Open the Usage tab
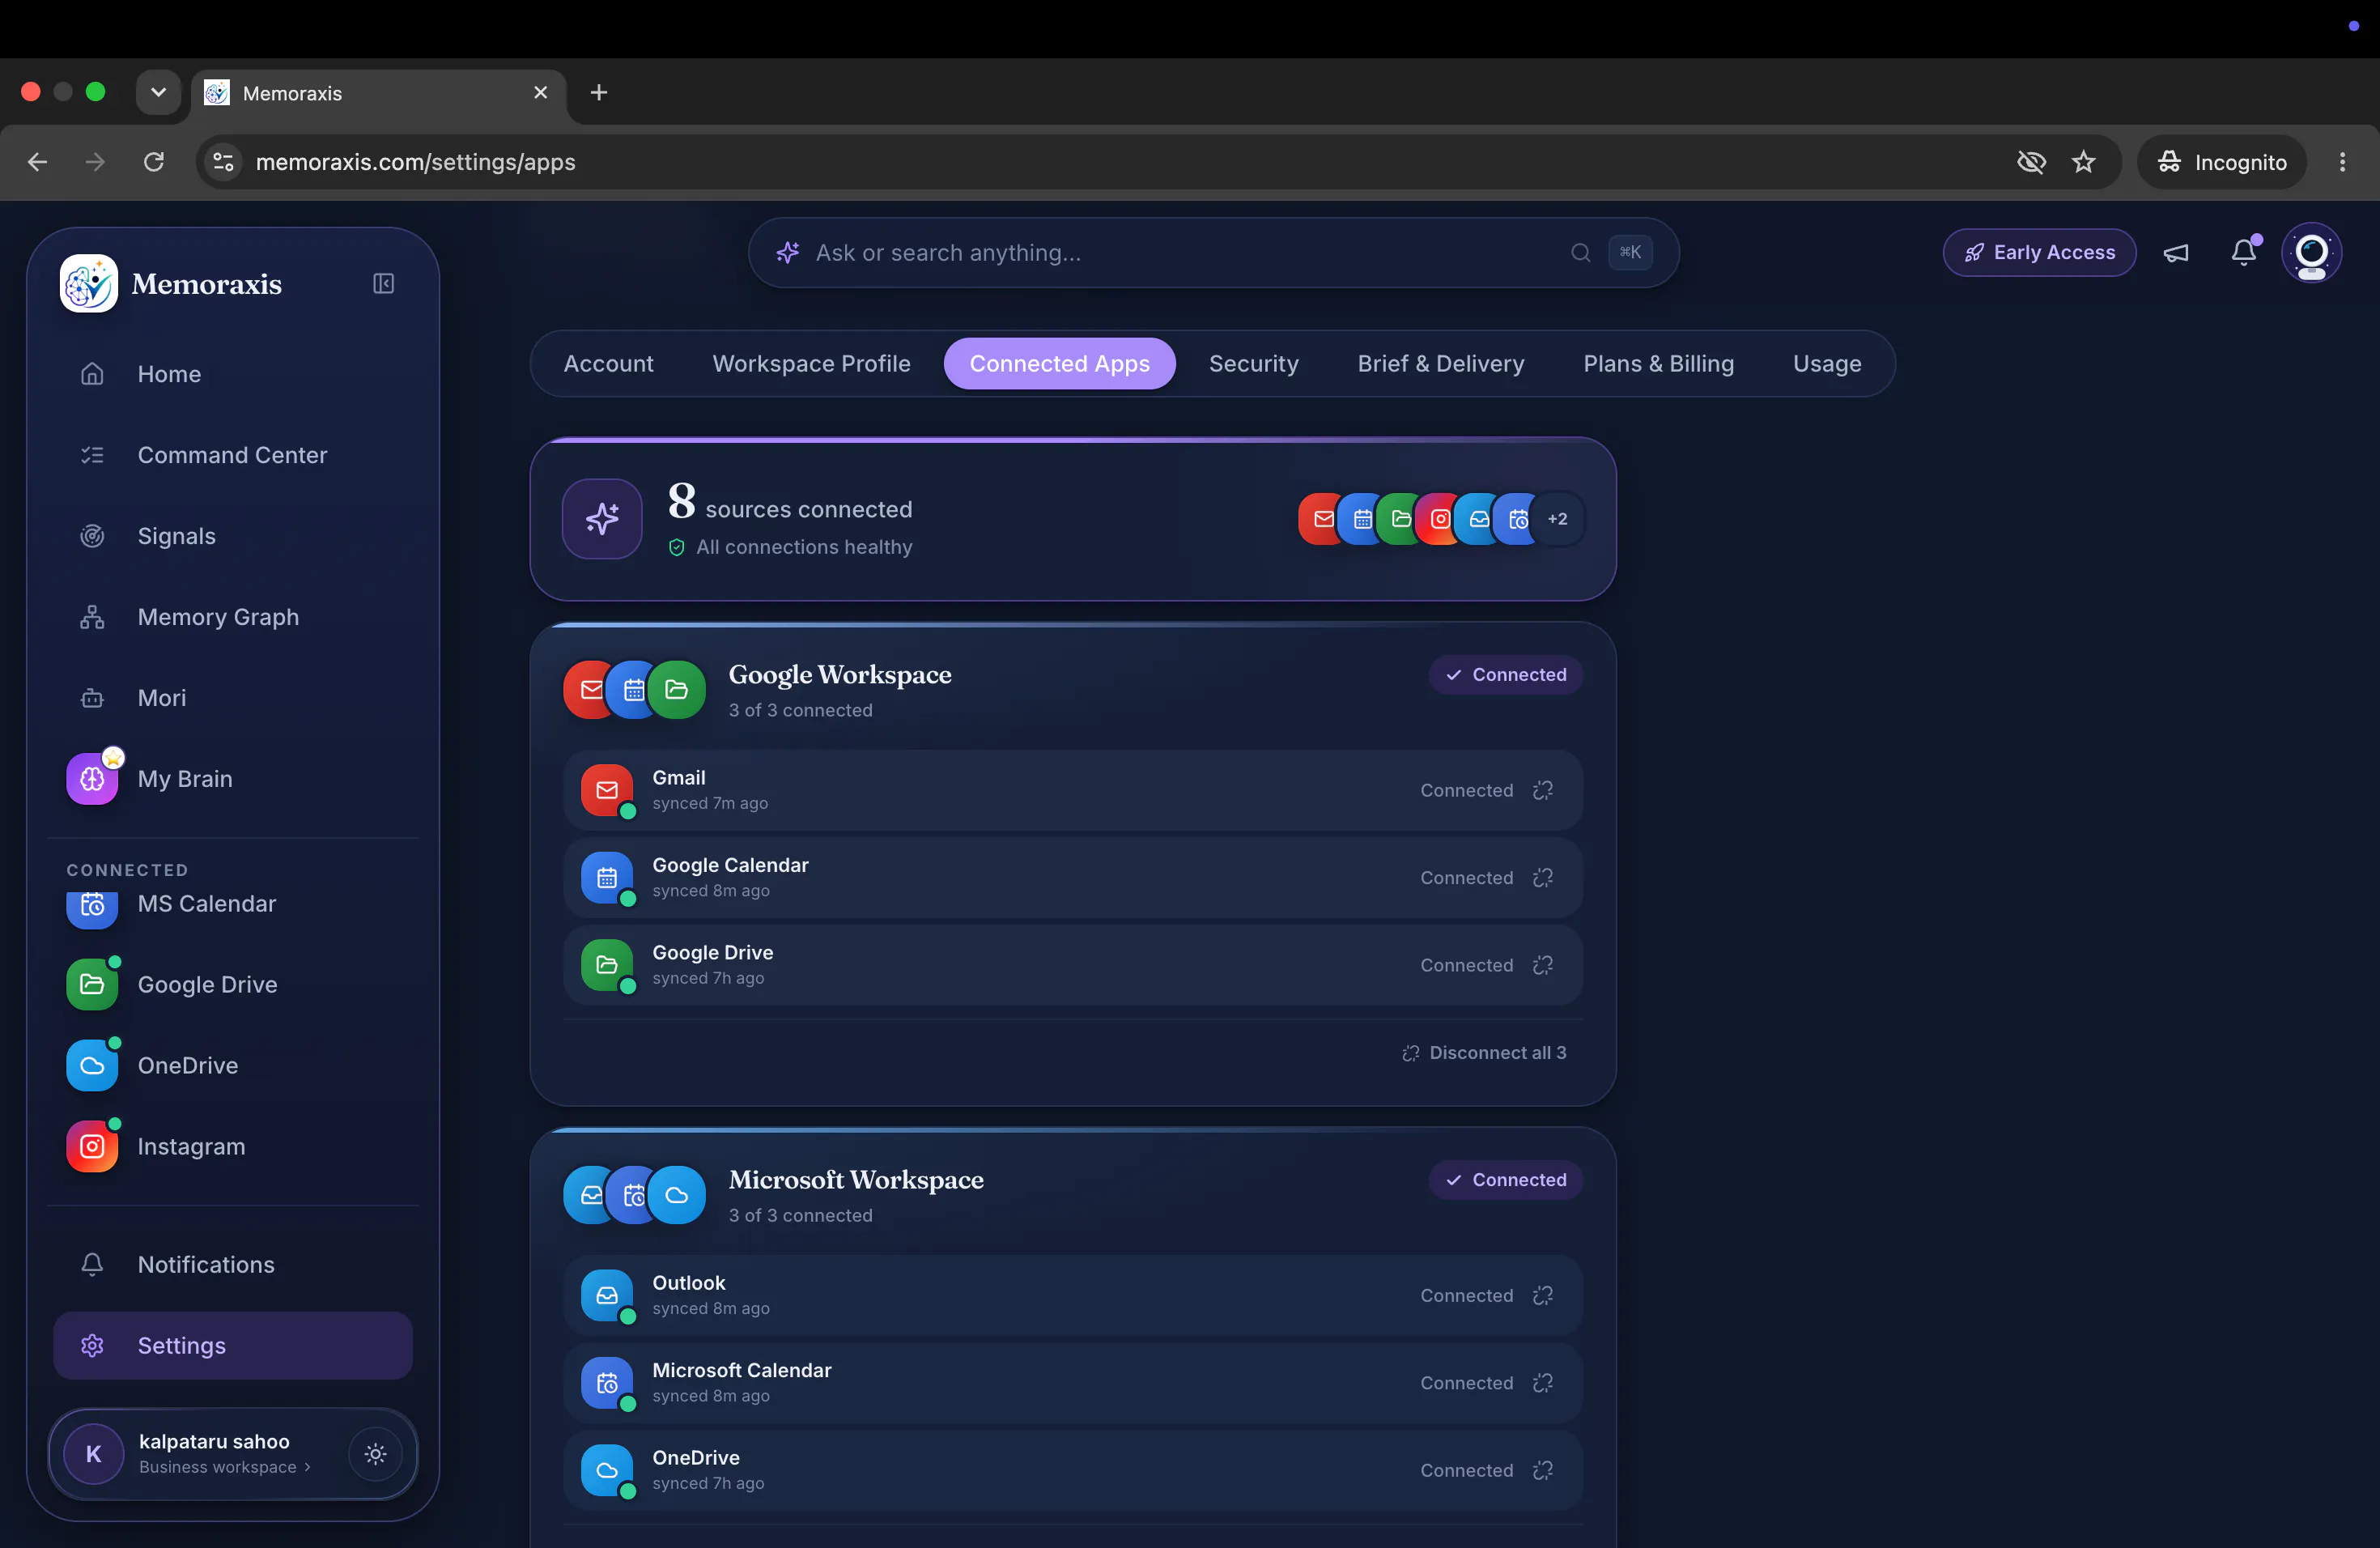 1826,364
